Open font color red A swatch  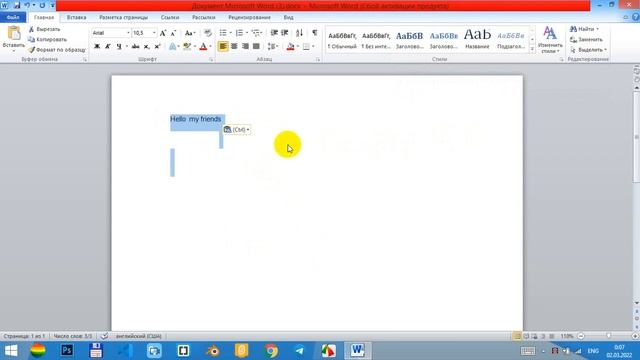click(x=203, y=47)
